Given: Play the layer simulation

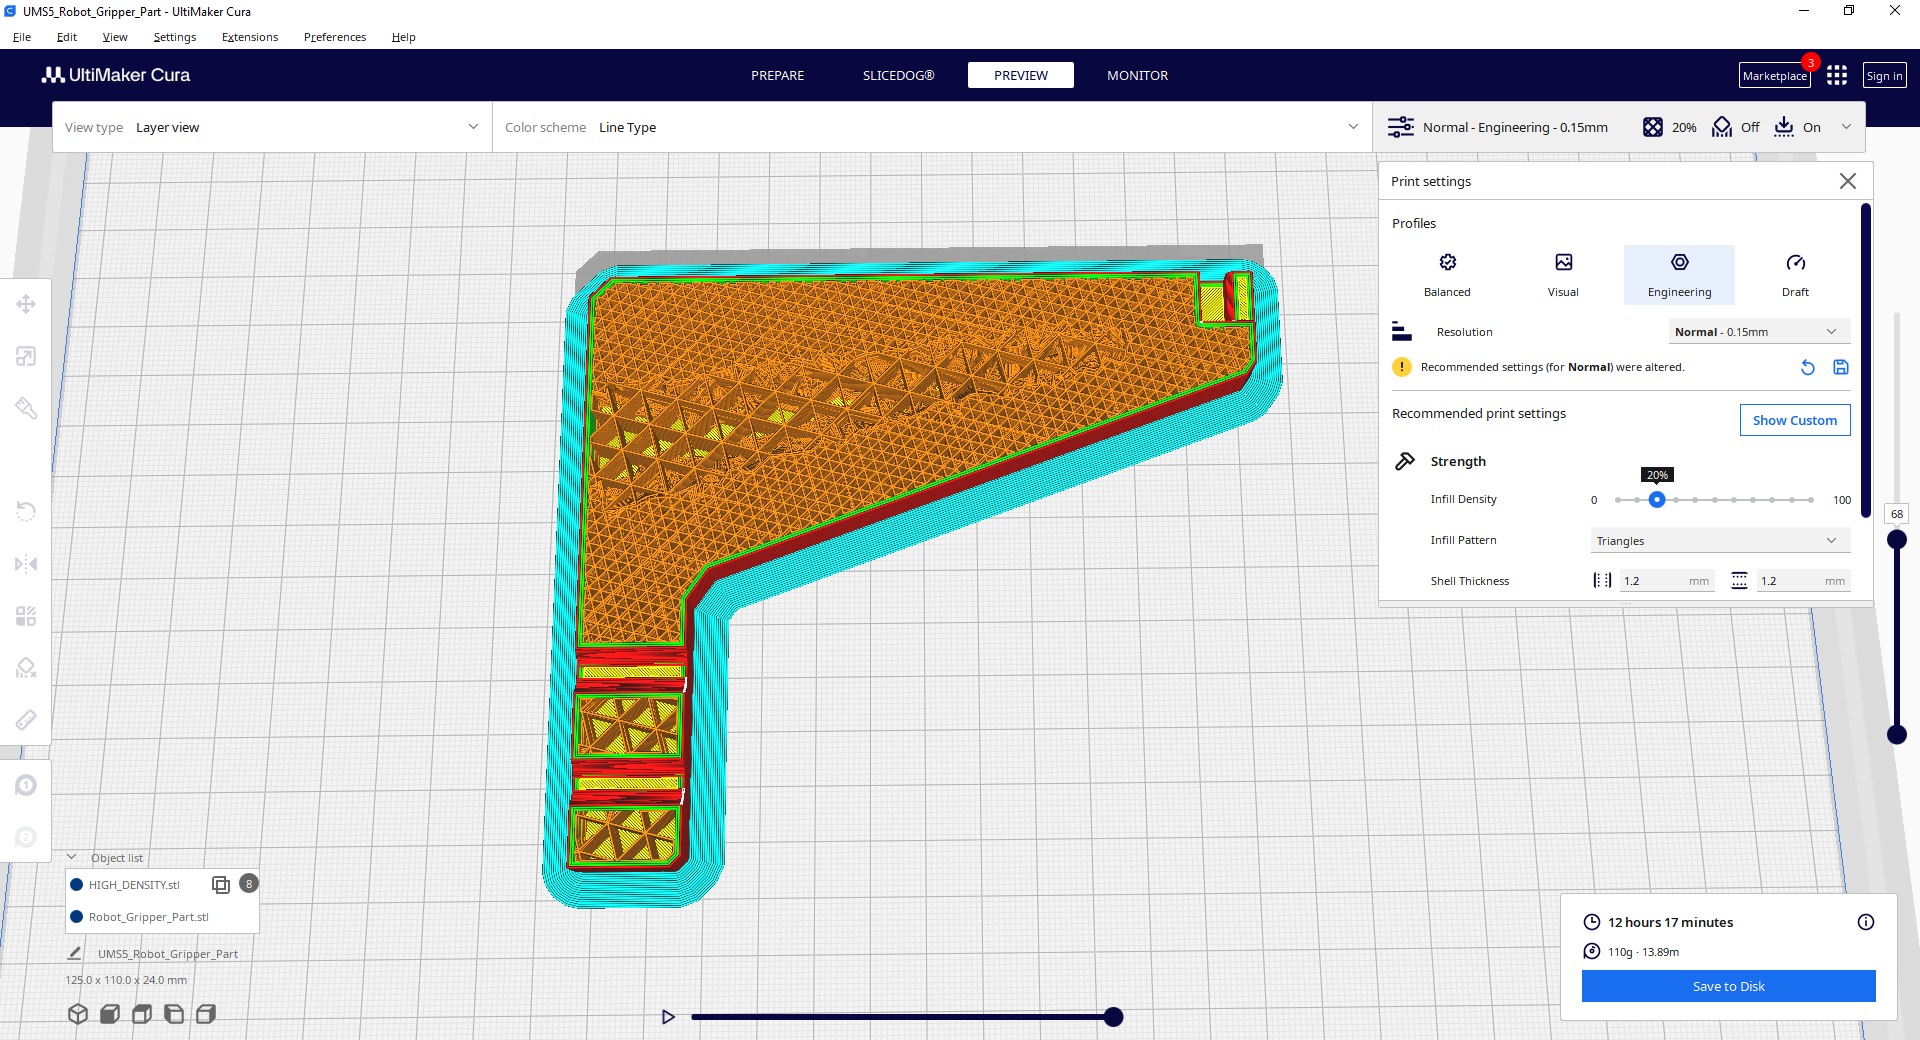Looking at the screenshot, I should click(x=668, y=1017).
